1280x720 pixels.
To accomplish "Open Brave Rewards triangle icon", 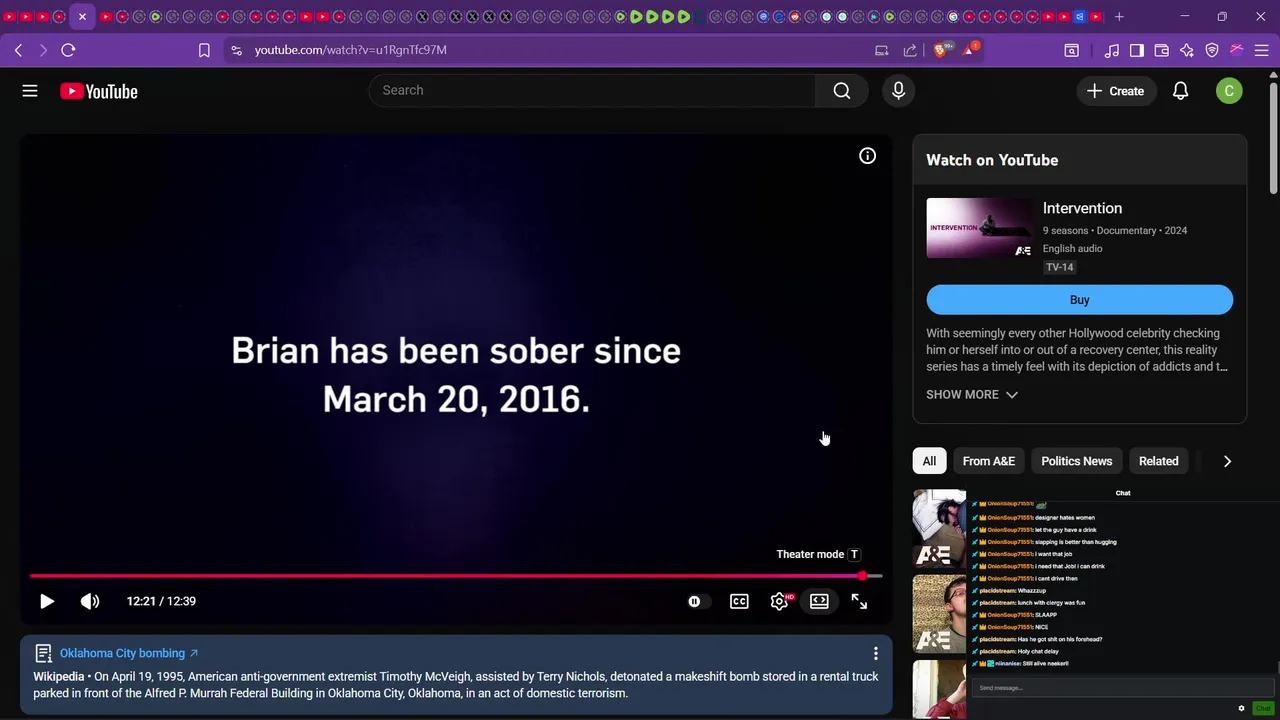I will coord(968,49).
